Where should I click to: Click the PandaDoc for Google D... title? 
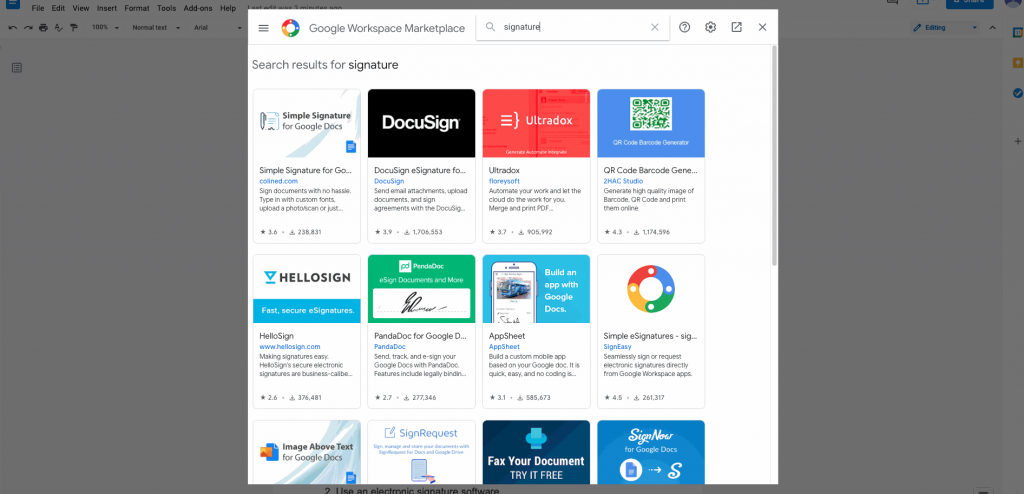click(421, 335)
